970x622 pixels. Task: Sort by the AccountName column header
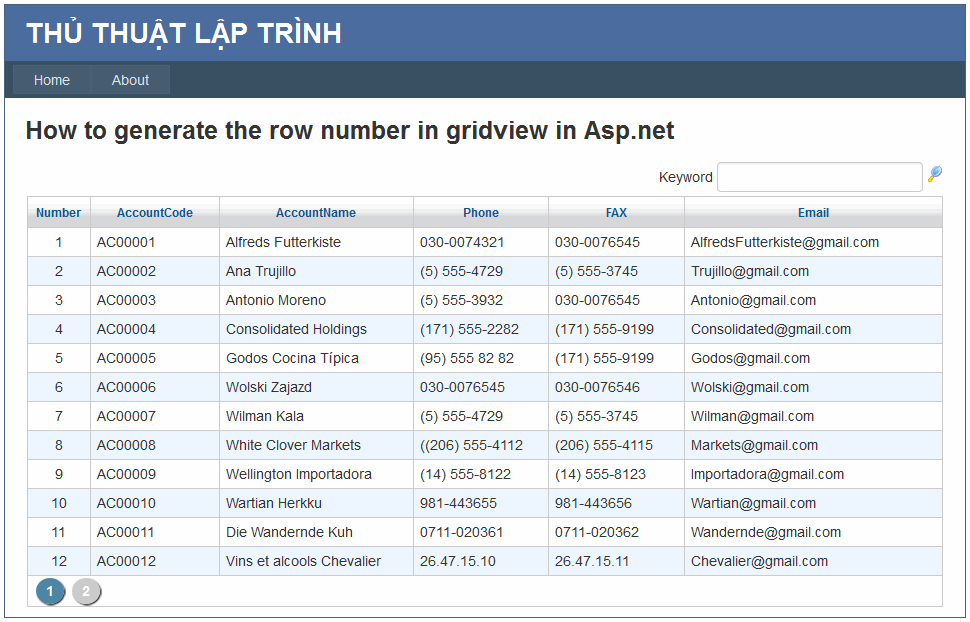click(316, 212)
